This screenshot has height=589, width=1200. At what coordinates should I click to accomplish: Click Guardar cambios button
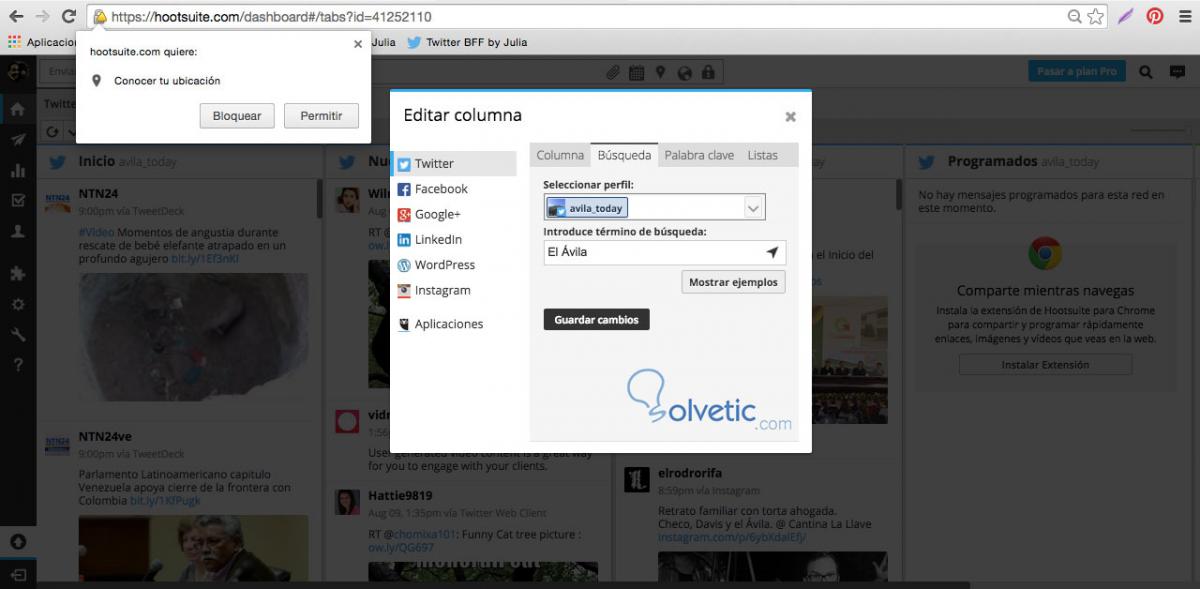coord(596,320)
